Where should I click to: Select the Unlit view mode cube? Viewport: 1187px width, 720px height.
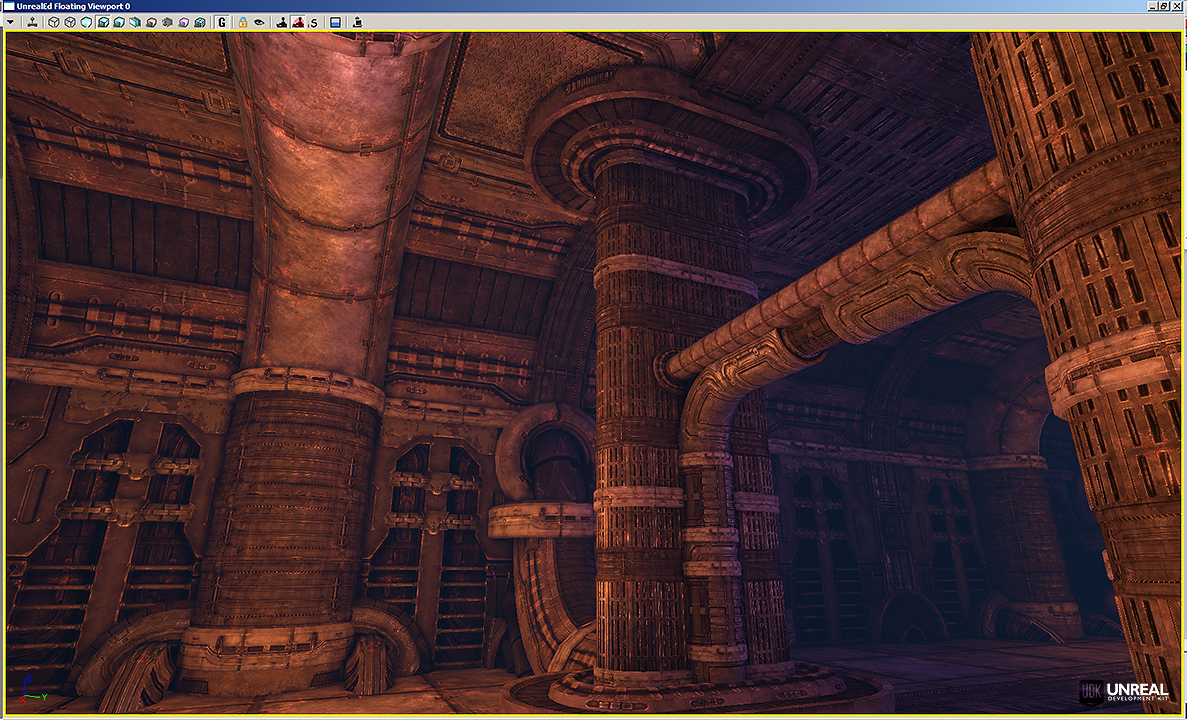86,22
